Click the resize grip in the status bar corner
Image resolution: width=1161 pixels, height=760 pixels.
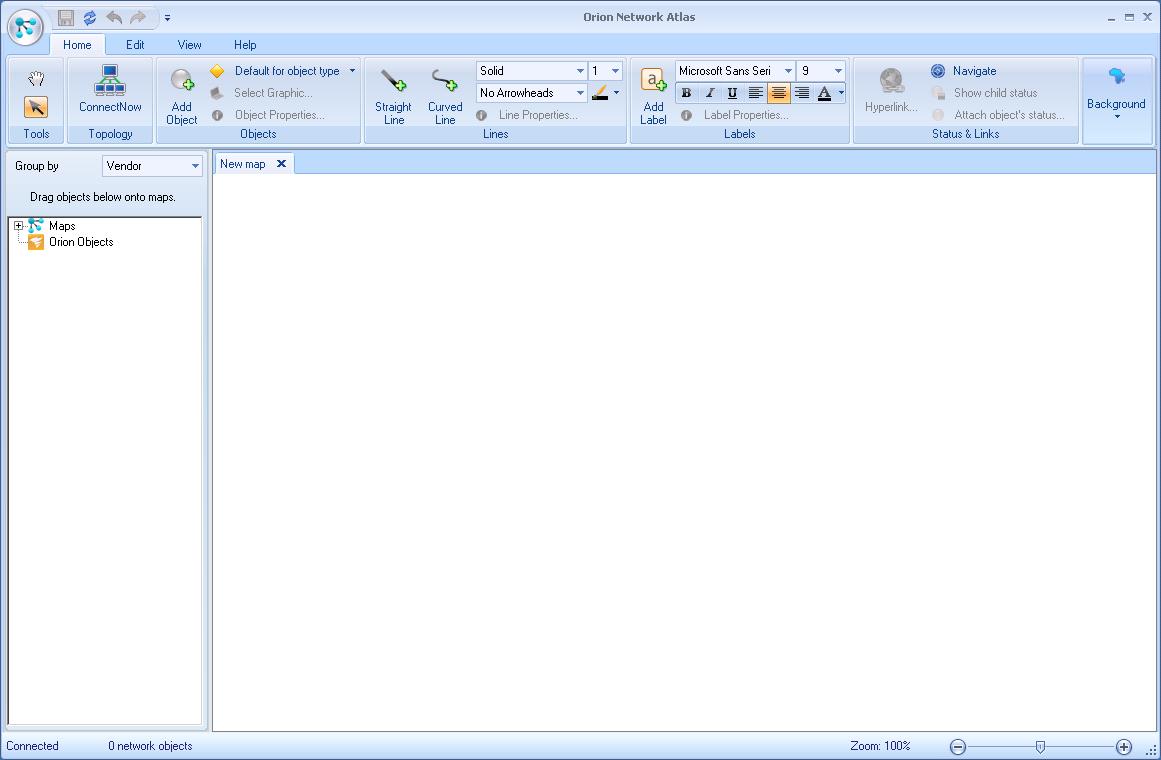click(1151, 750)
